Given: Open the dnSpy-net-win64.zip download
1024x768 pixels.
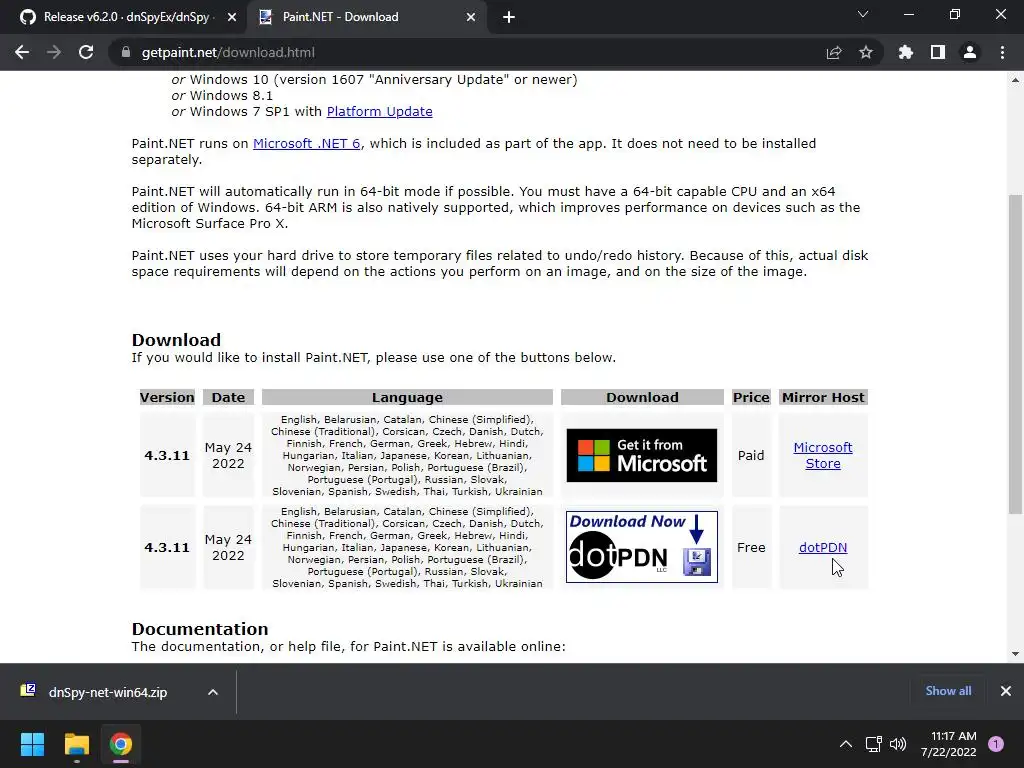Looking at the screenshot, I should click(108, 692).
